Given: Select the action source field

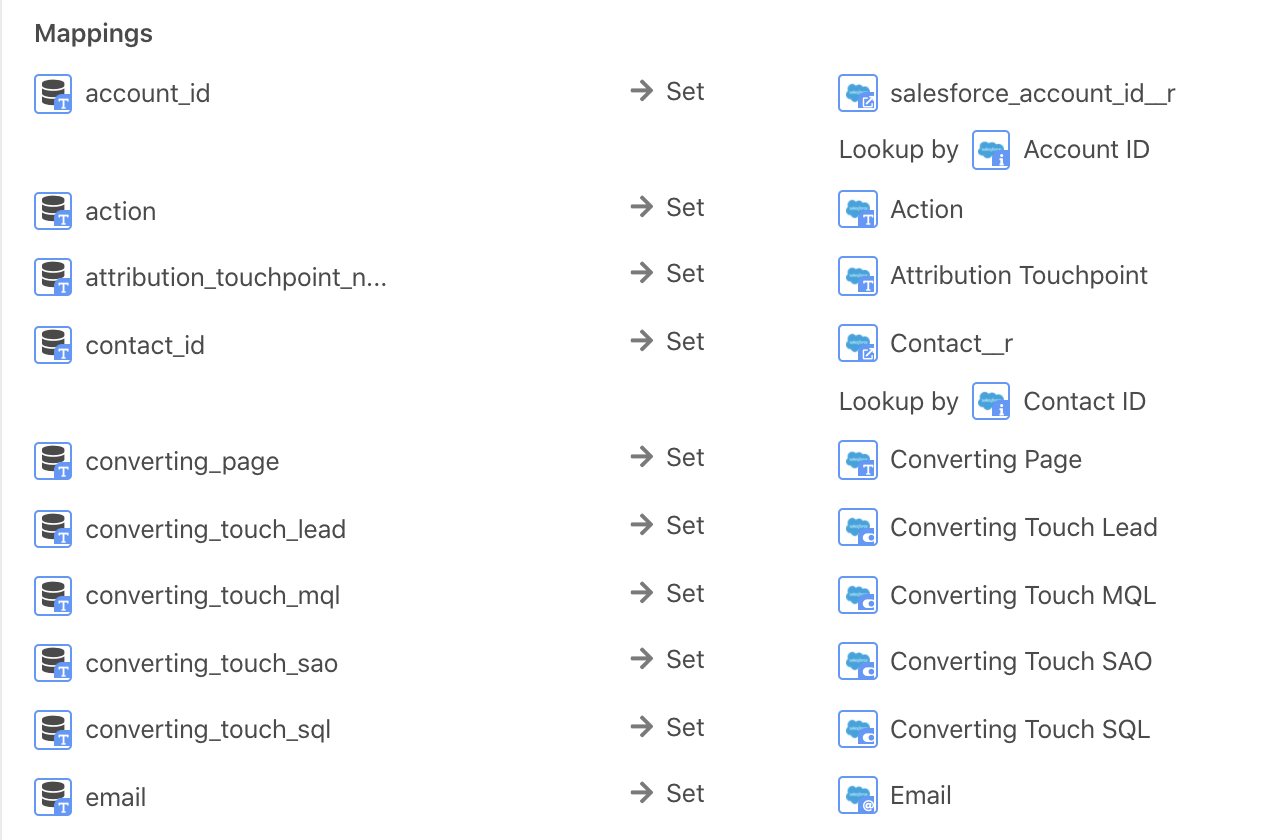Looking at the screenshot, I should point(121,211).
